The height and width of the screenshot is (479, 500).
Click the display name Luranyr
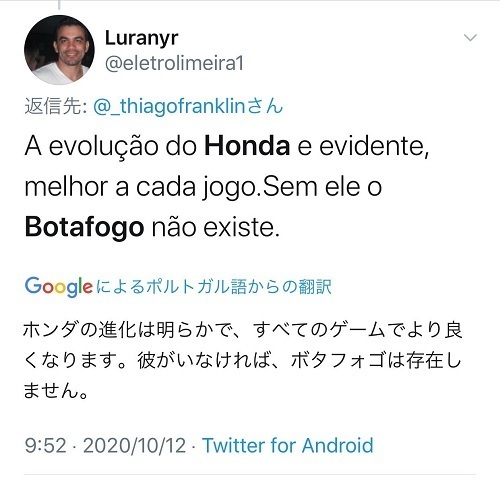(142, 38)
